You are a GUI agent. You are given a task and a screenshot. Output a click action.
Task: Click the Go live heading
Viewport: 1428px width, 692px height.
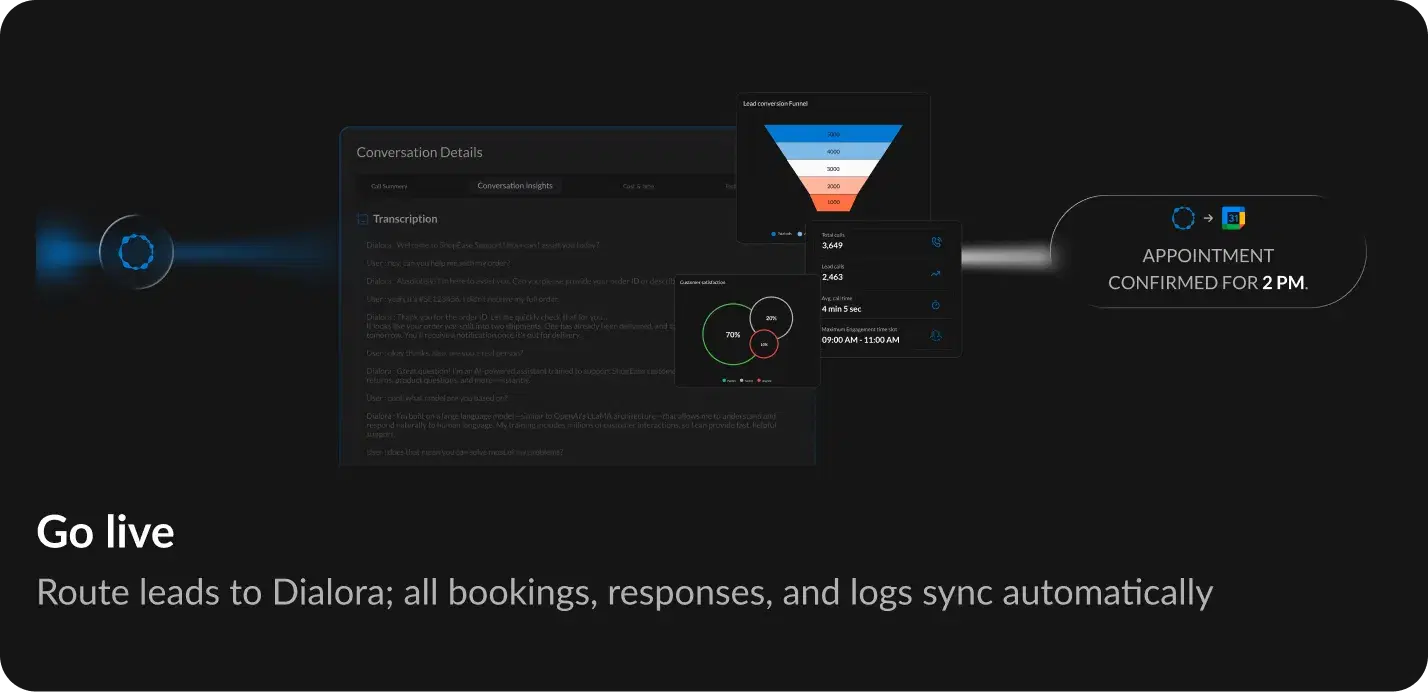coord(105,532)
